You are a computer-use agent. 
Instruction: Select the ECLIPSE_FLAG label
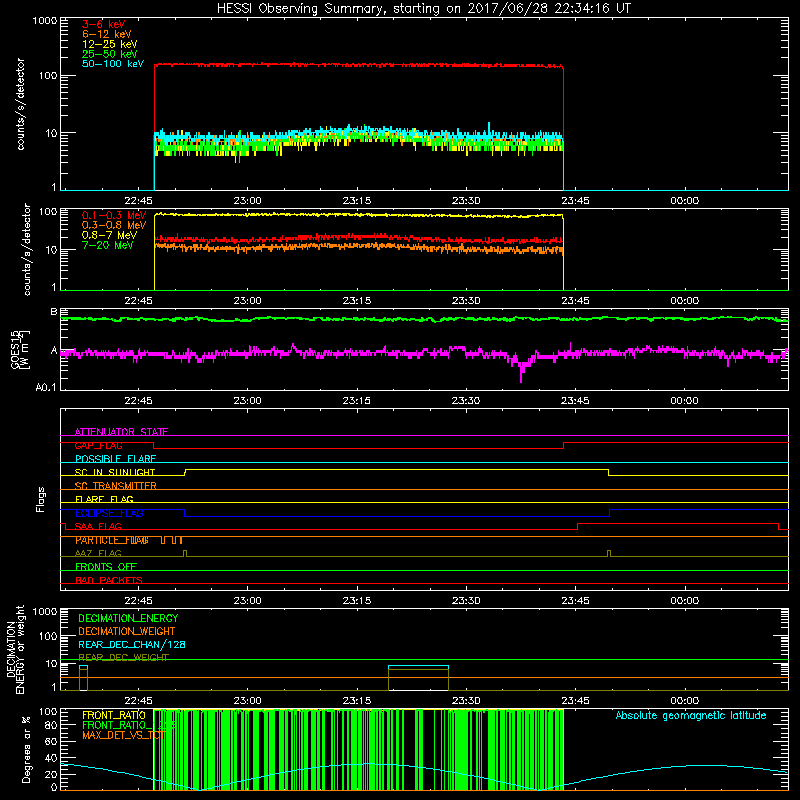[x=109, y=513]
